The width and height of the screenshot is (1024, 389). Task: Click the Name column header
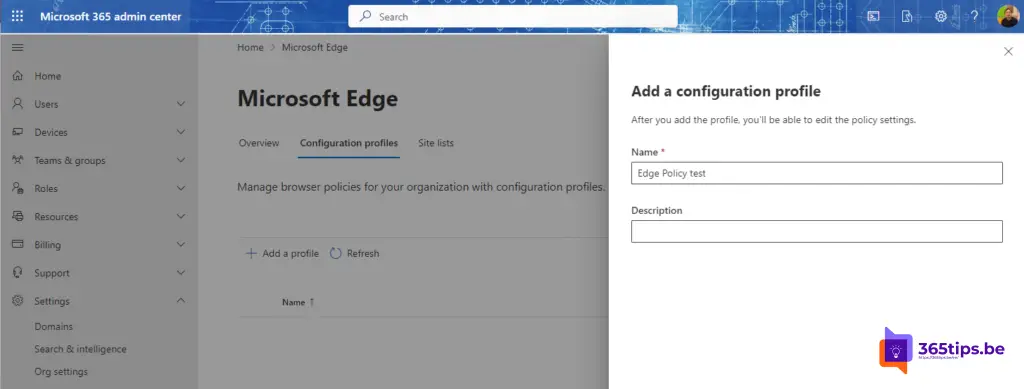[293, 302]
